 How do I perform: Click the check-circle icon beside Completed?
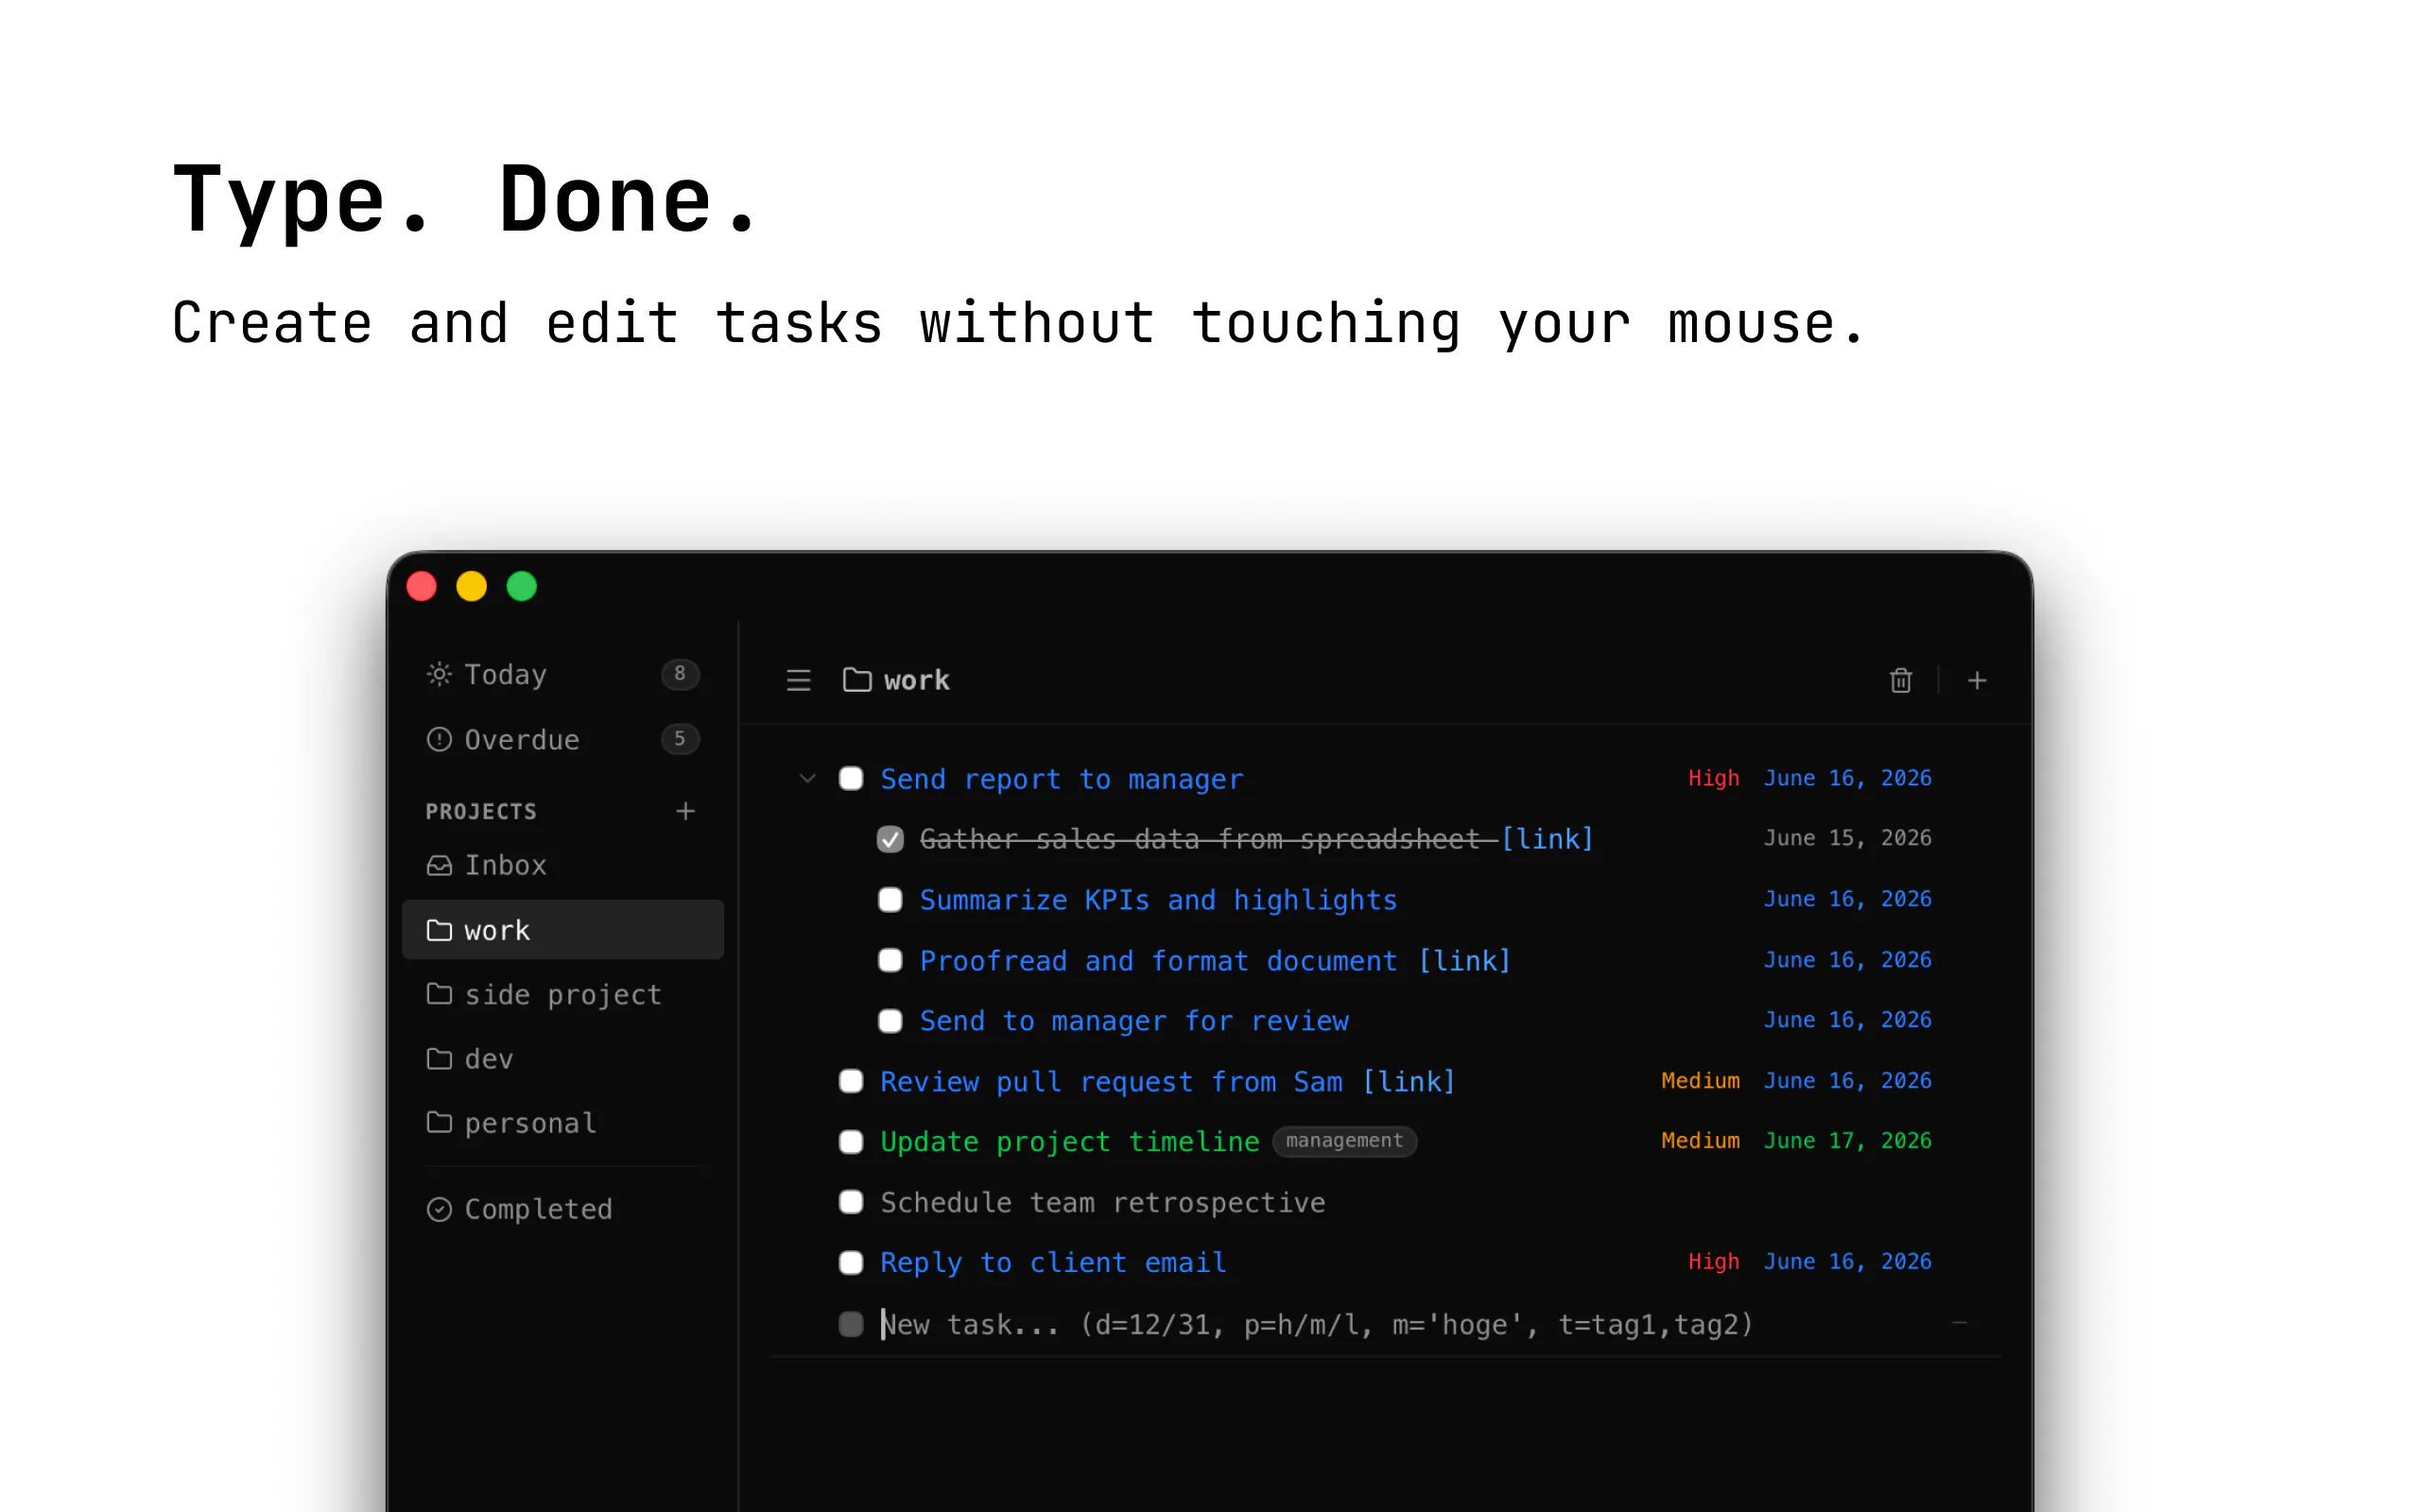439,1209
